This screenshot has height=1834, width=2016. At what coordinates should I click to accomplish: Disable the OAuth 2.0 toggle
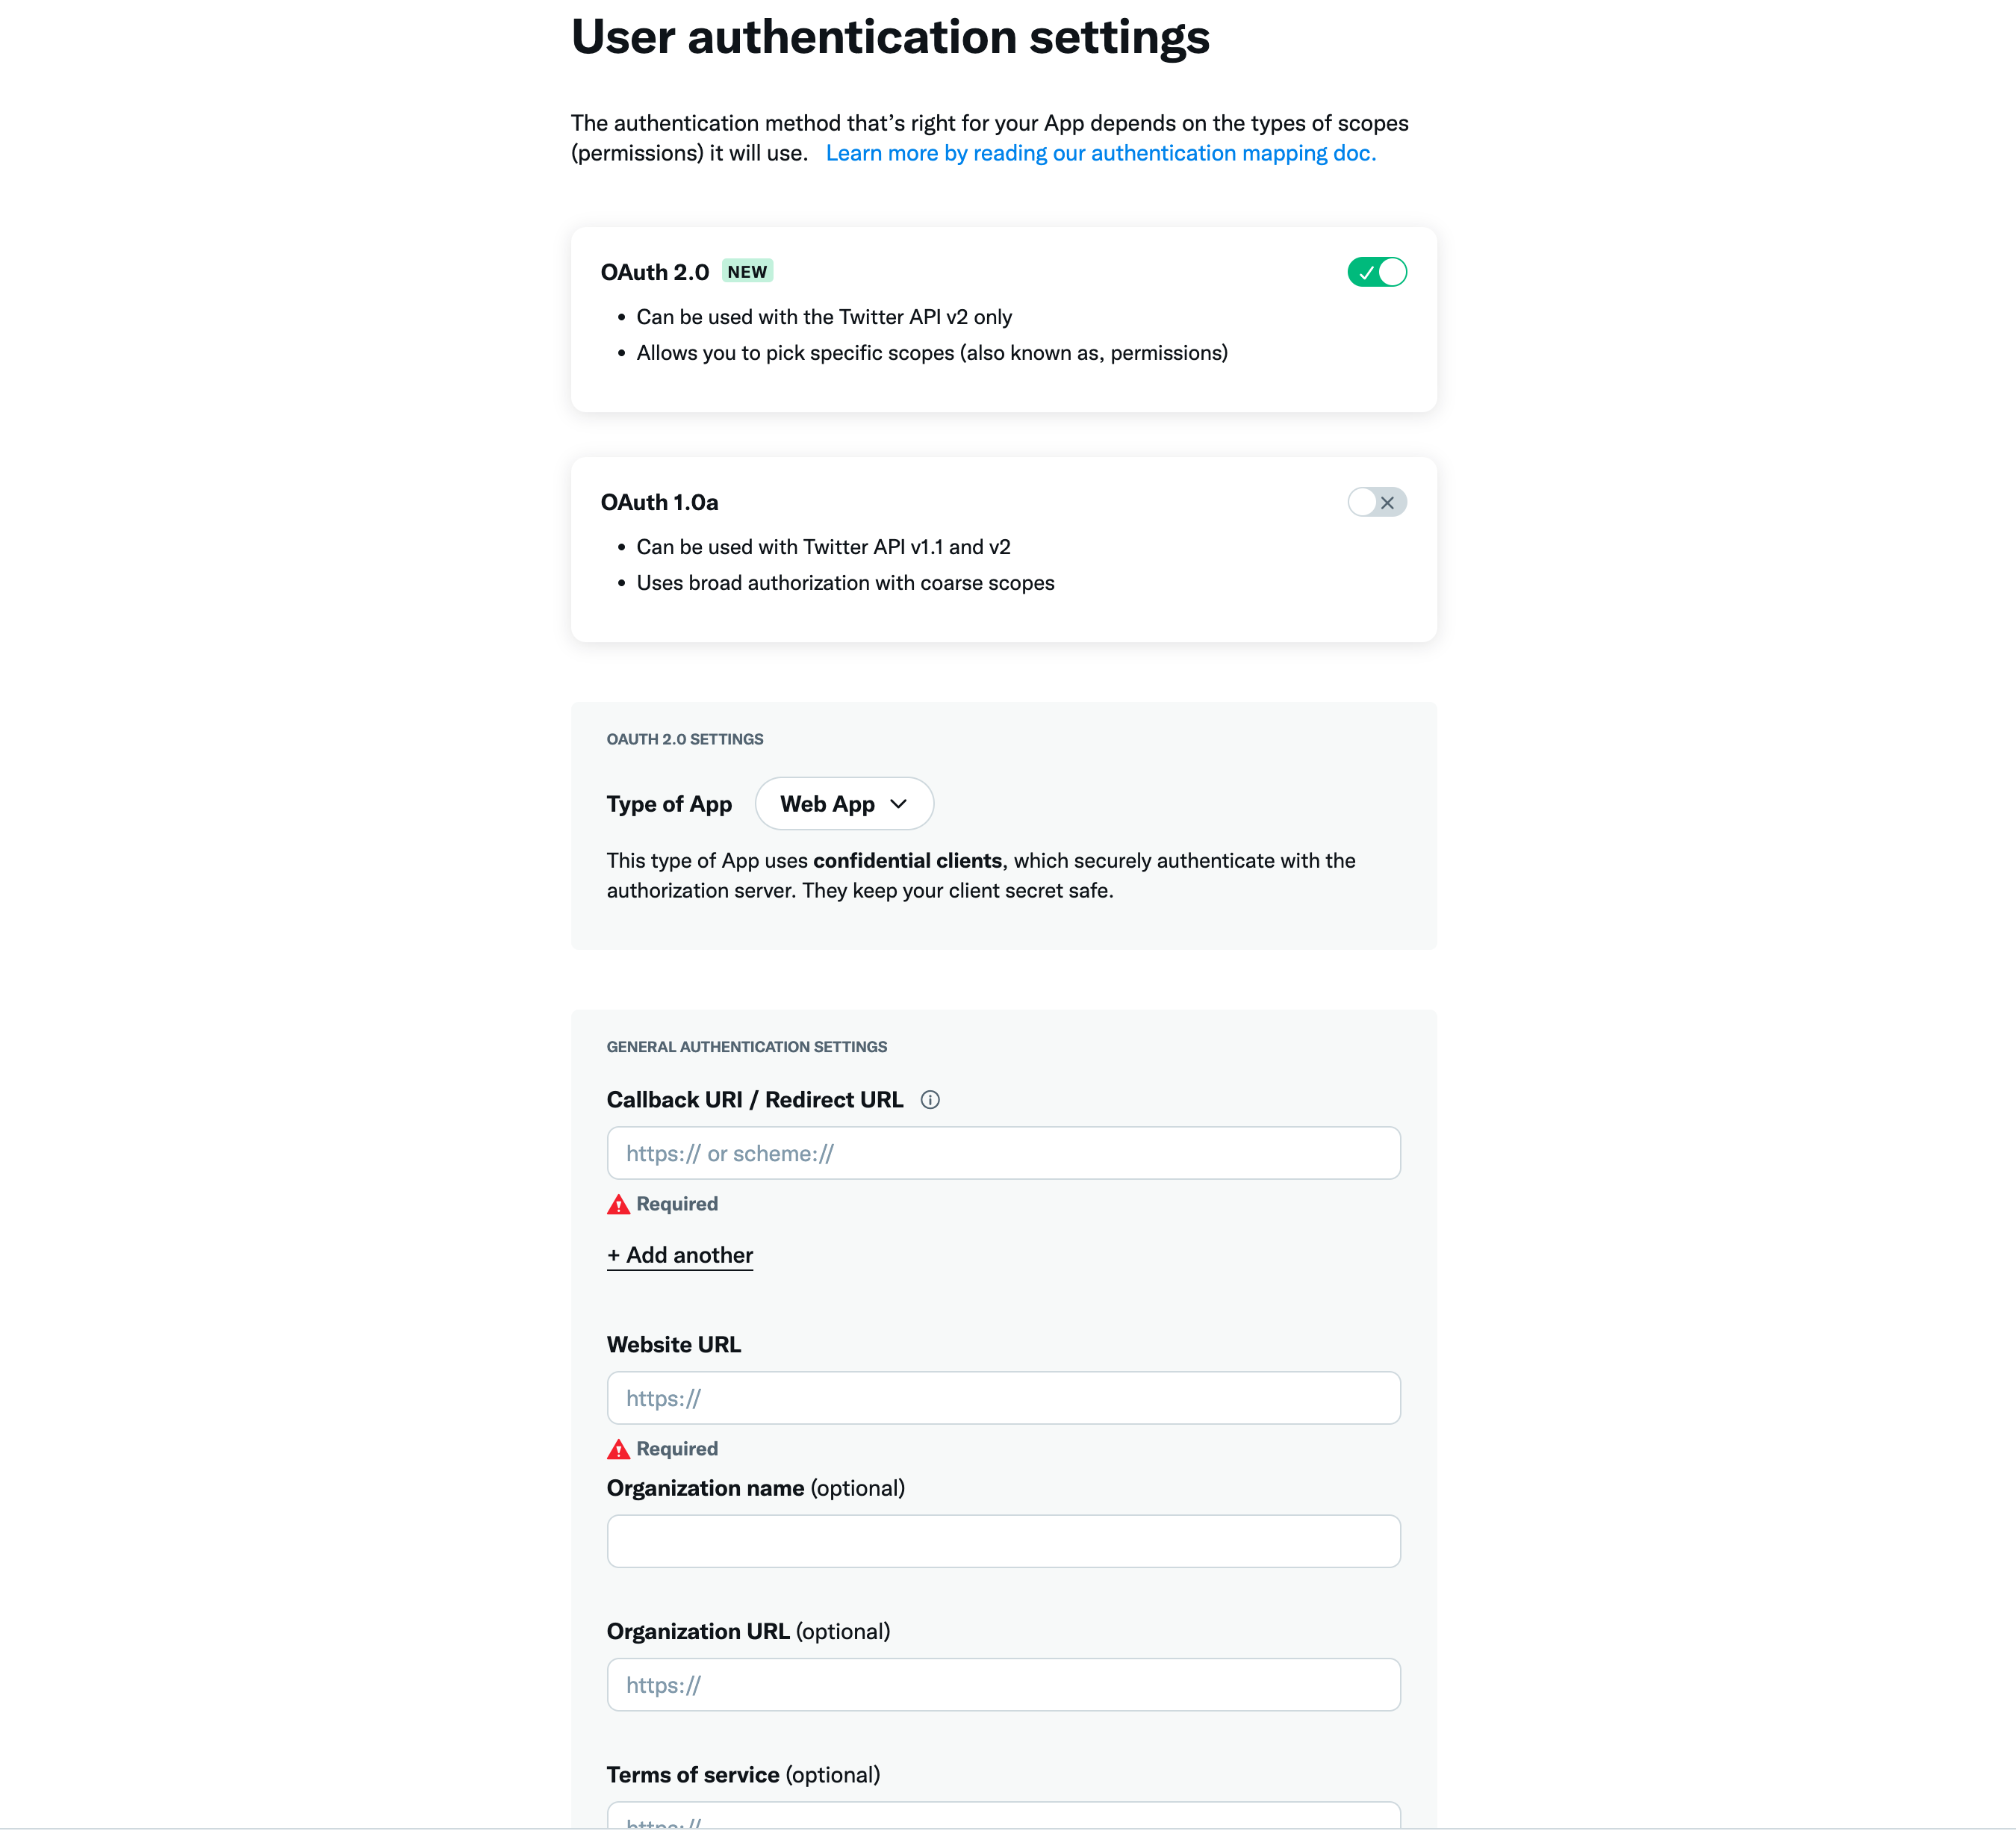tap(1376, 272)
